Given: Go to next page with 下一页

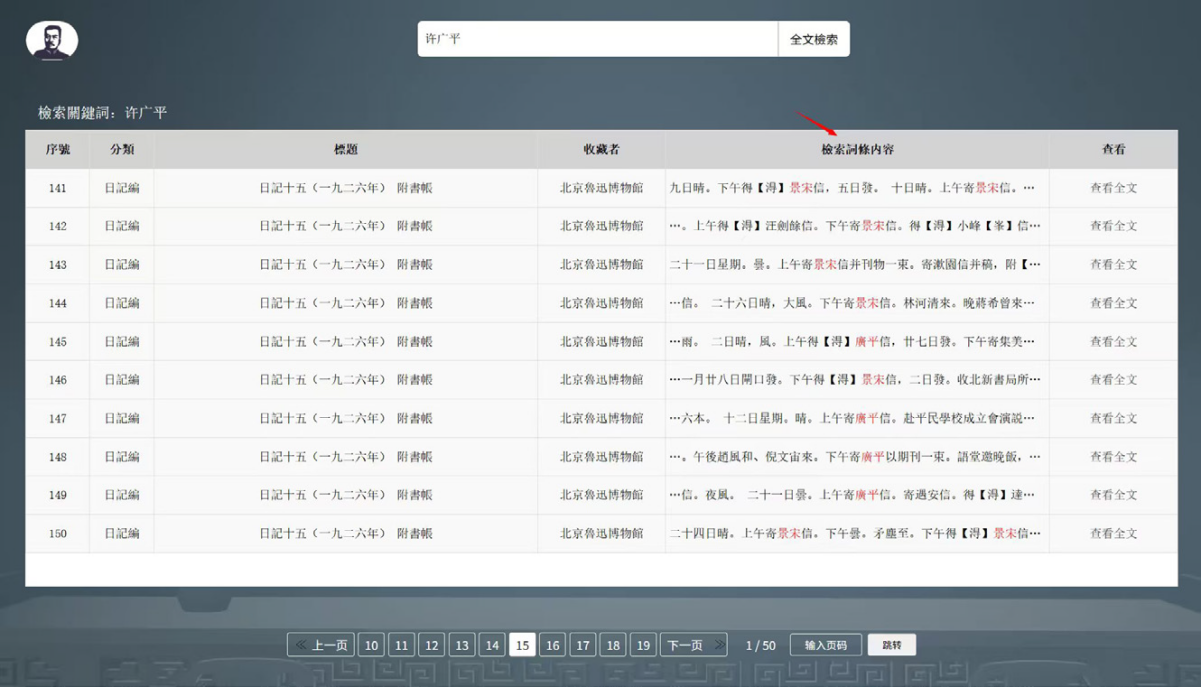Looking at the screenshot, I should point(692,645).
